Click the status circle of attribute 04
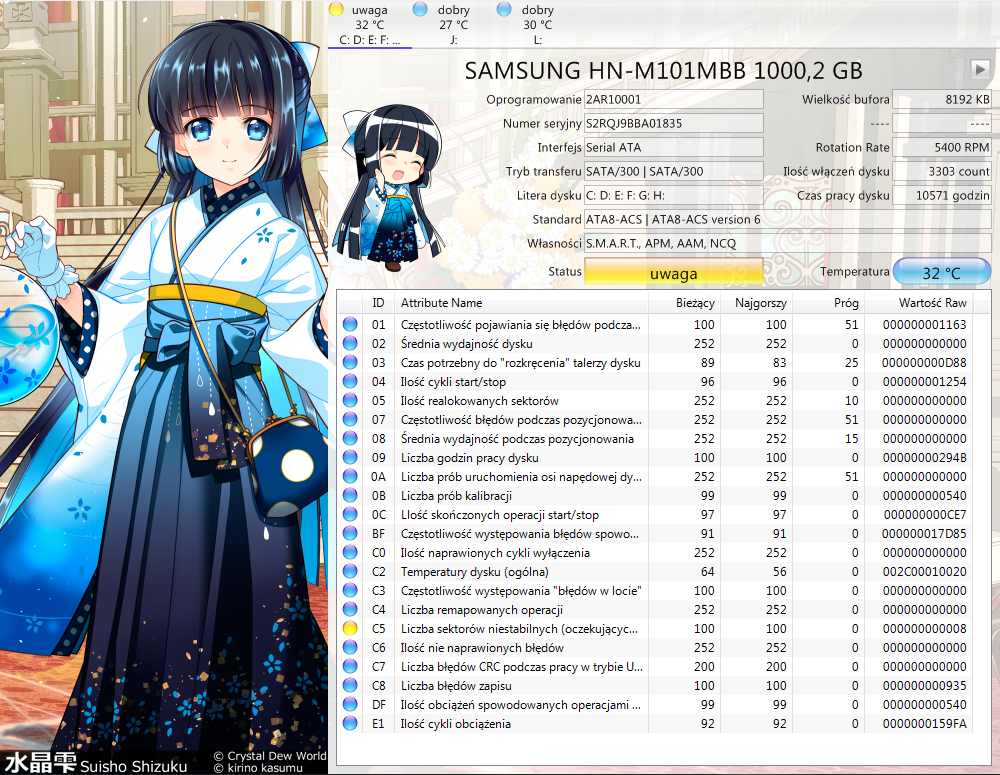Viewport: 1000px width, 775px height. [350, 381]
